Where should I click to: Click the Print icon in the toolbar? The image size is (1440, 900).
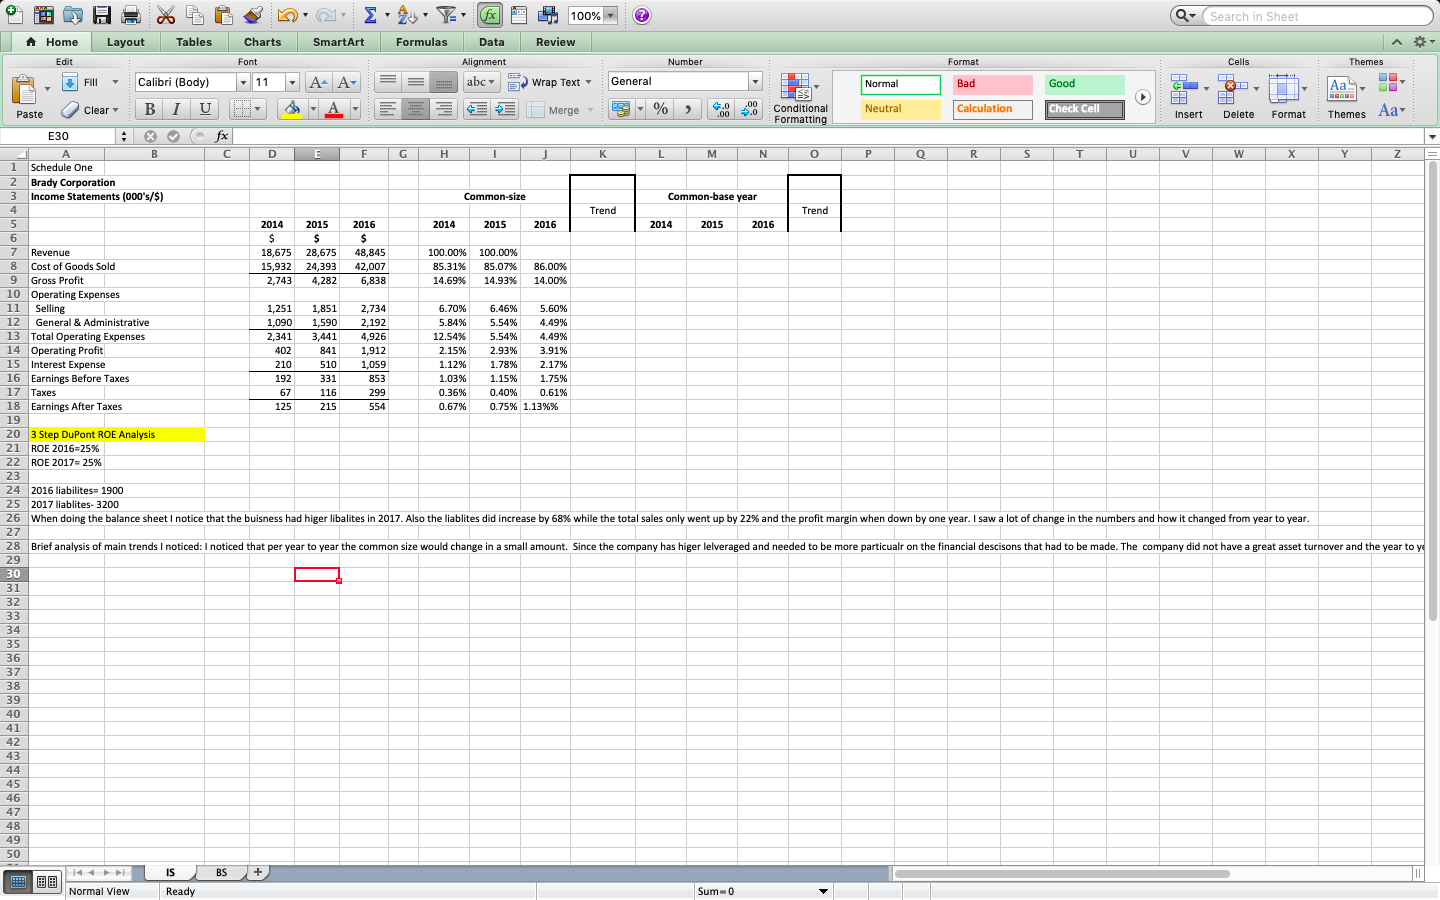pyautogui.click(x=129, y=15)
